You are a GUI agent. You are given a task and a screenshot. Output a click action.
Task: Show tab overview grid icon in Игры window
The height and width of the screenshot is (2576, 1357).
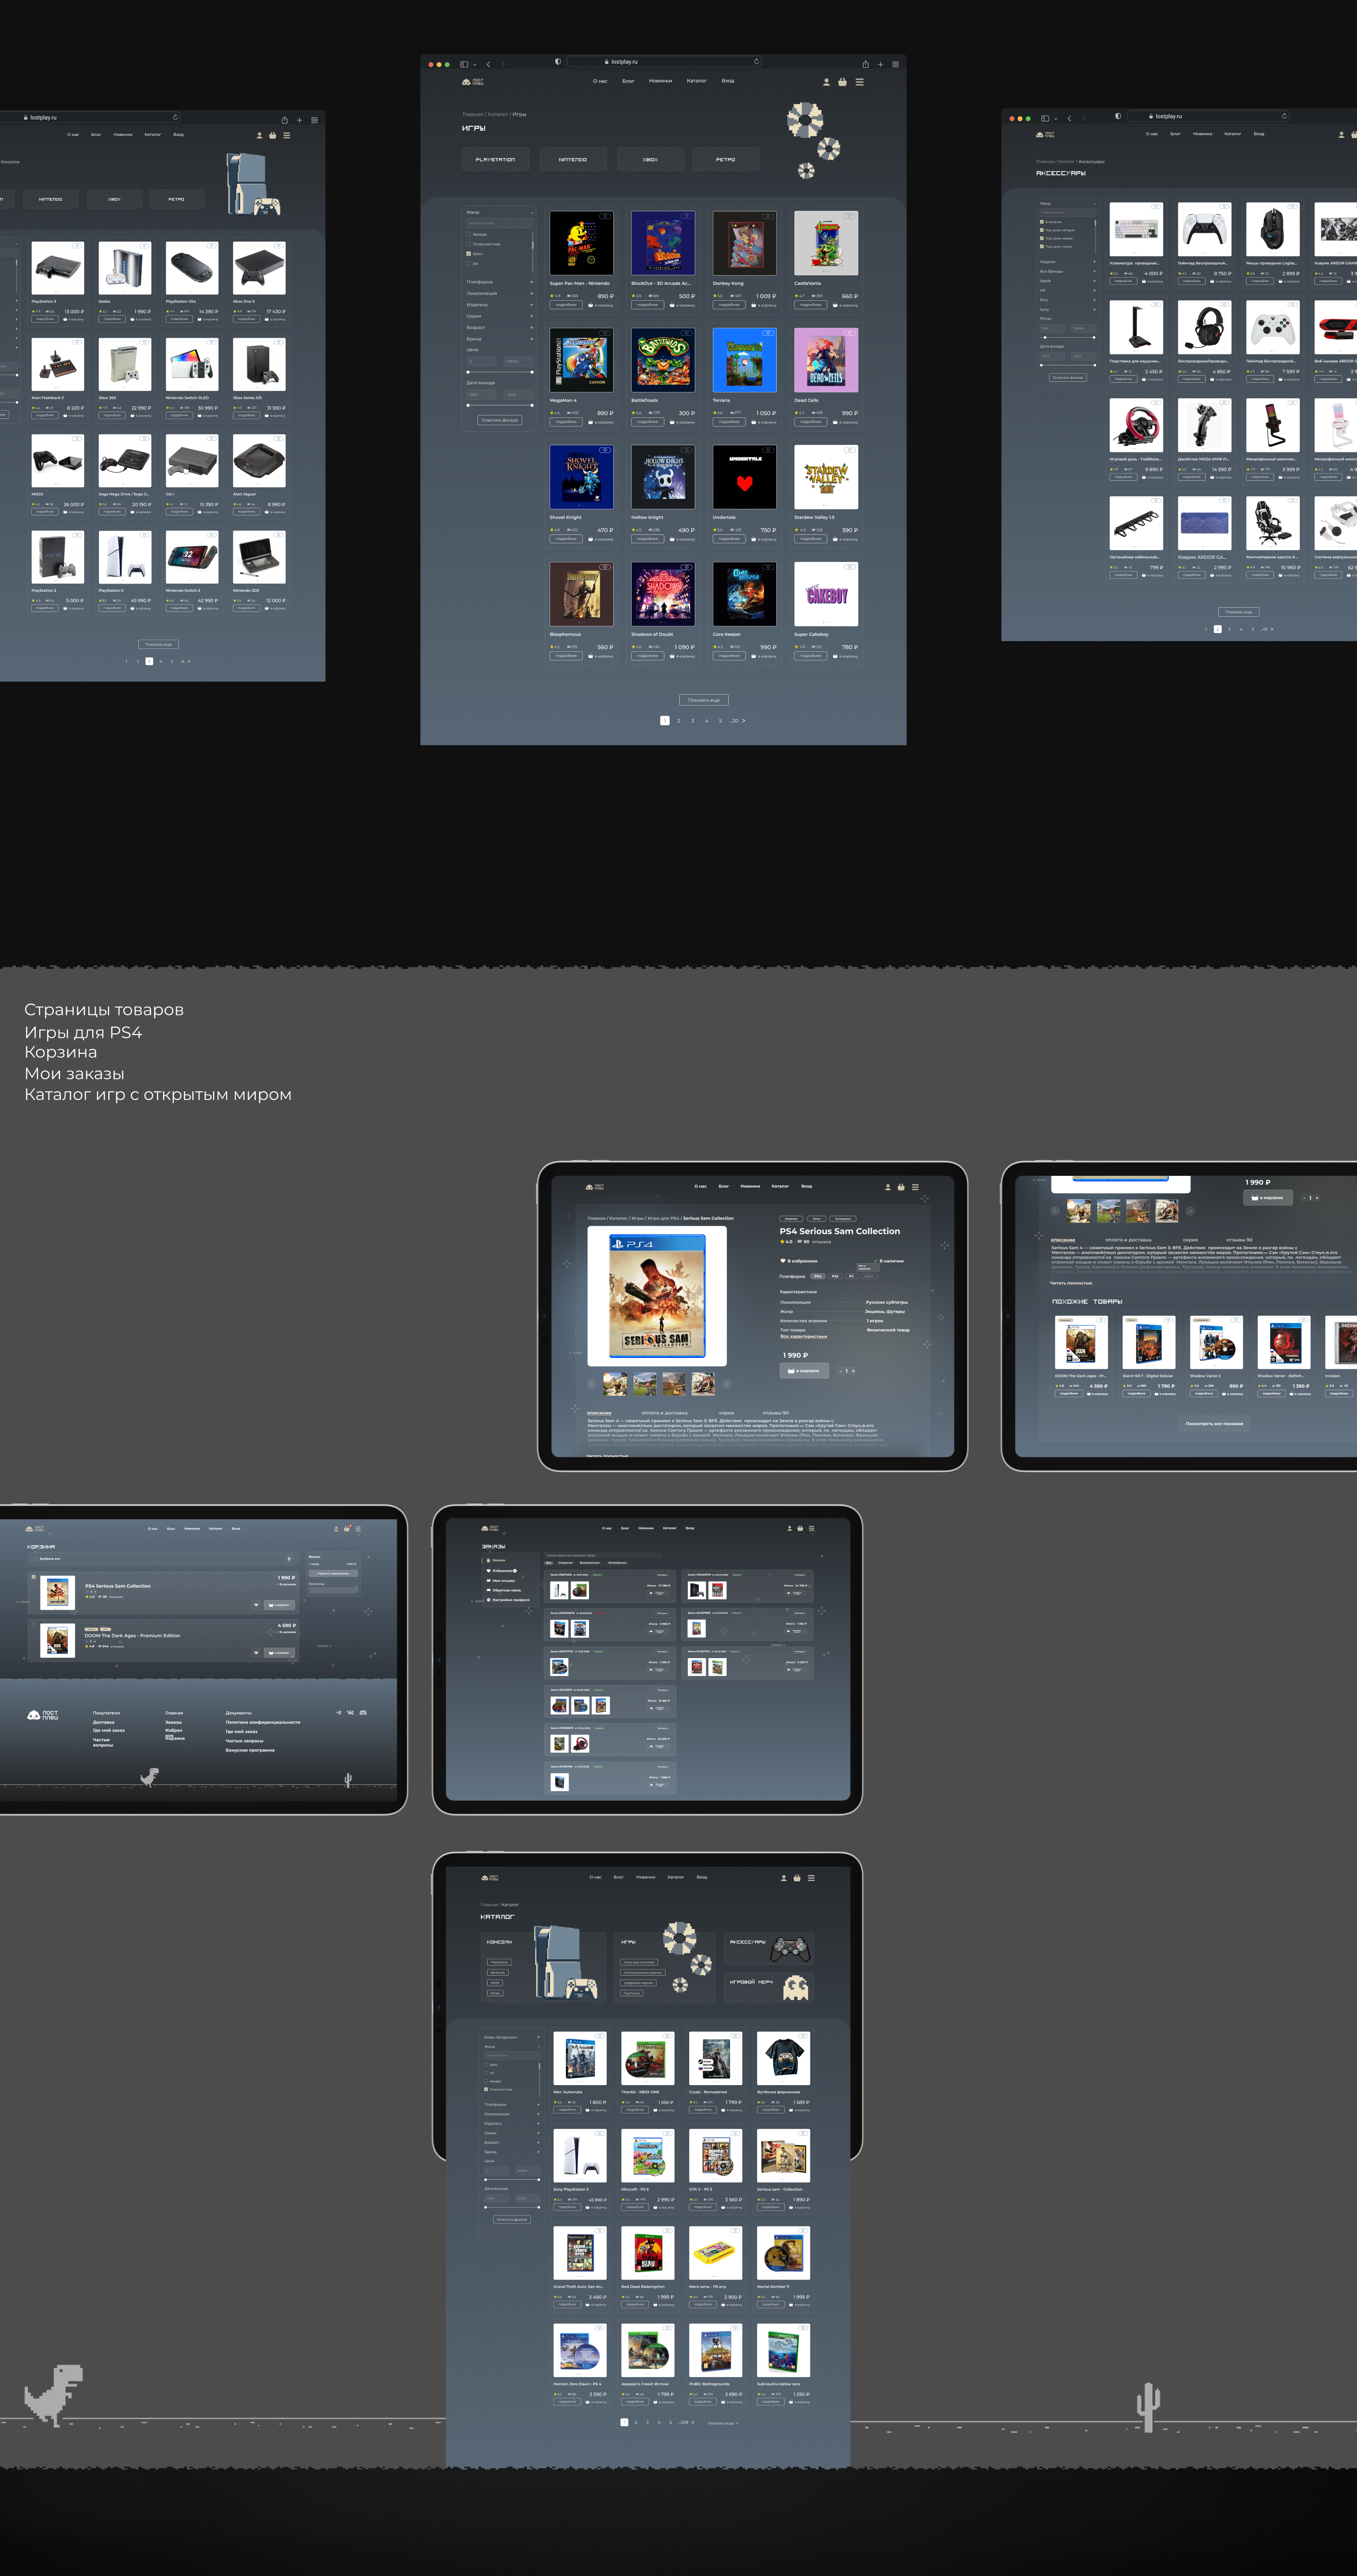click(895, 64)
